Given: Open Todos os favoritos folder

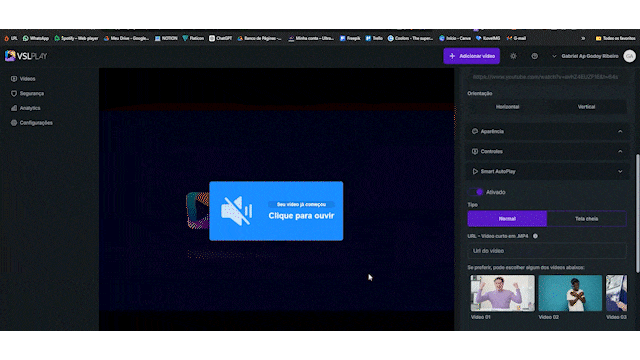Looking at the screenshot, I should click(x=616, y=38).
